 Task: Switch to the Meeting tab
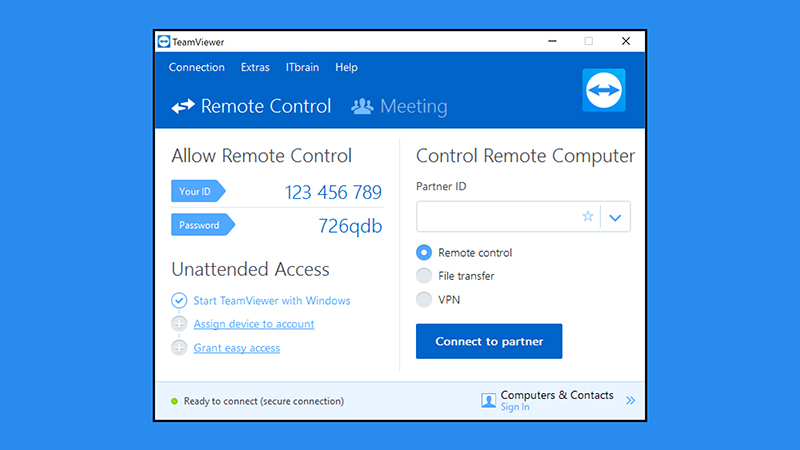click(x=399, y=106)
